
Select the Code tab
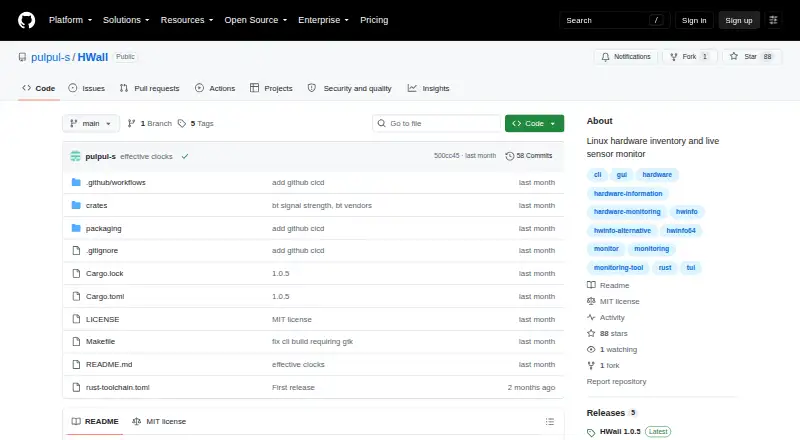tap(39, 88)
